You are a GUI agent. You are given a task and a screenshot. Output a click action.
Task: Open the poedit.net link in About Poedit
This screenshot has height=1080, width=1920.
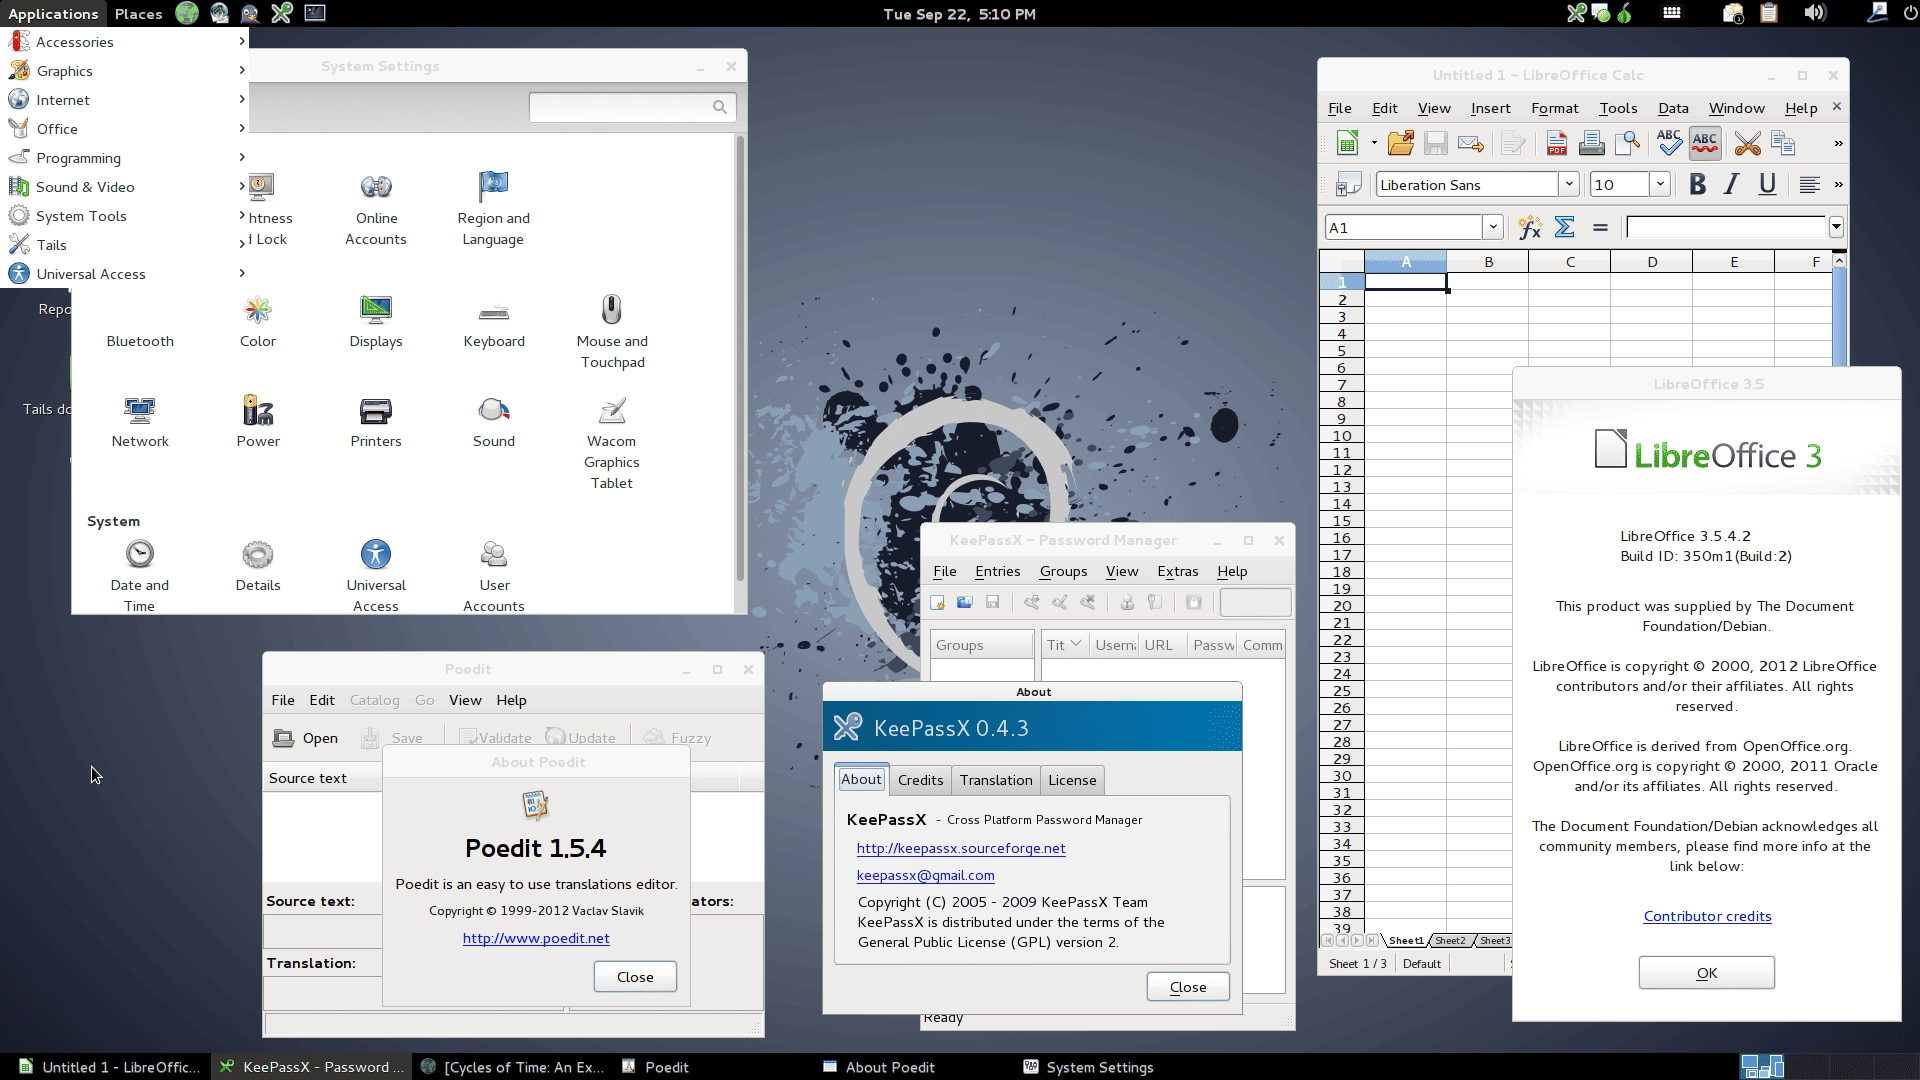coord(536,938)
